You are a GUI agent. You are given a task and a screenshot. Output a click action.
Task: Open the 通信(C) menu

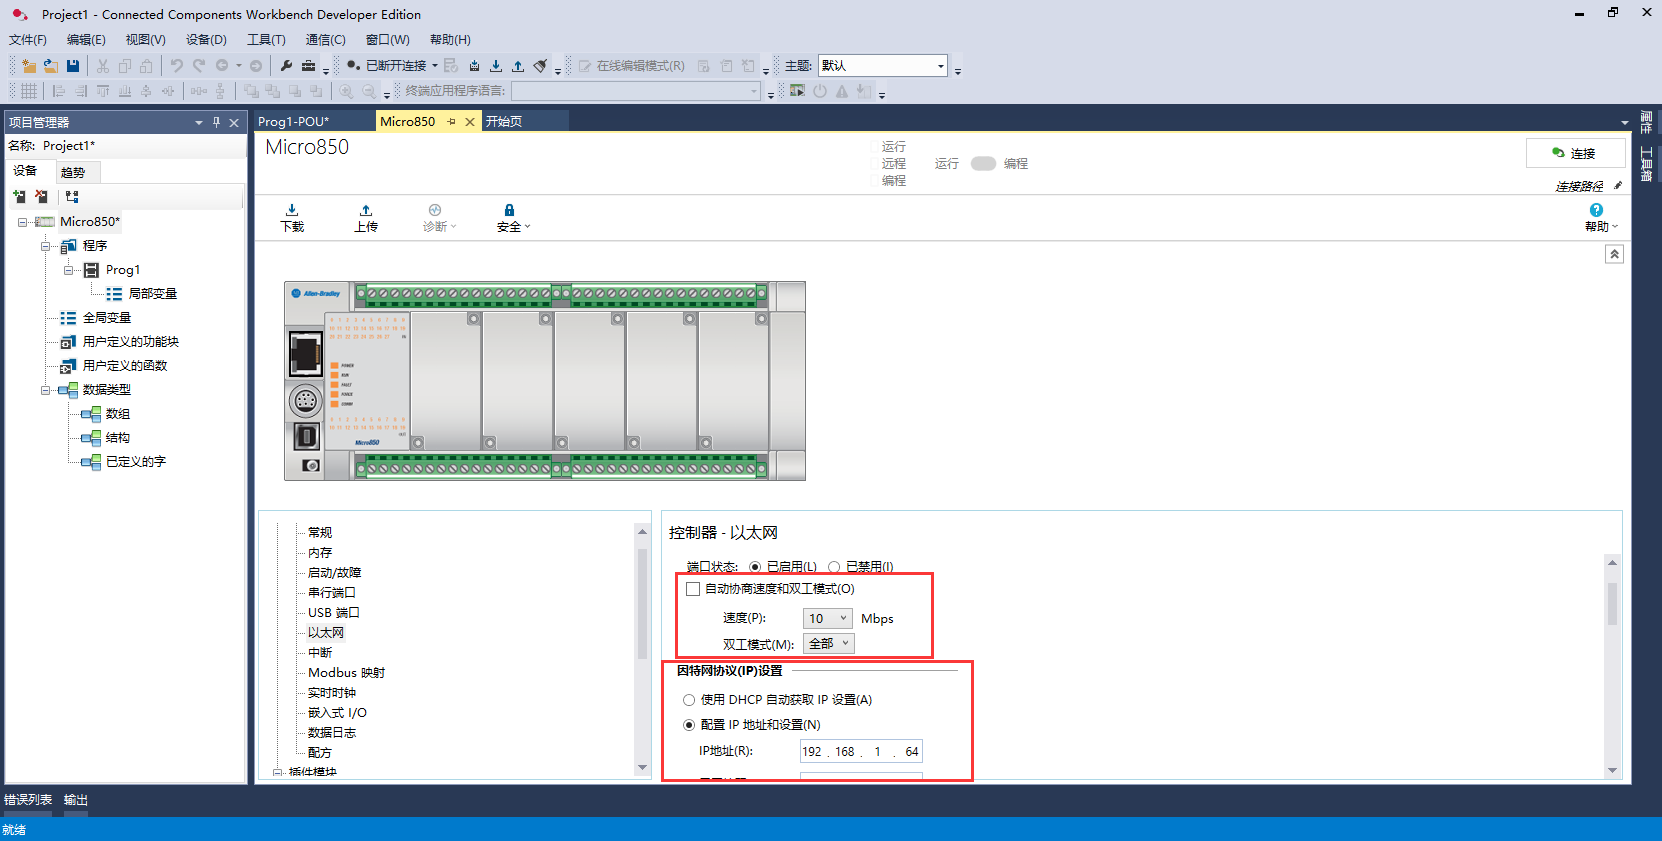(325, 40)
